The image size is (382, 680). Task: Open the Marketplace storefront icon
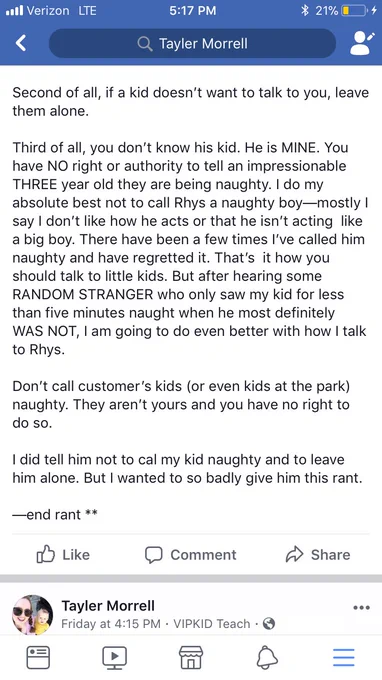tap(191, 657)
